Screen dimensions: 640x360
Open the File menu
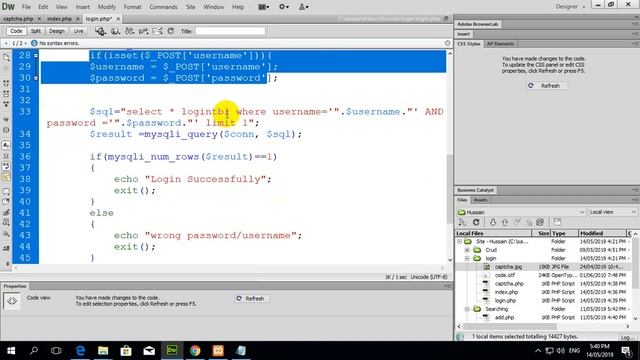click(26, 7)
